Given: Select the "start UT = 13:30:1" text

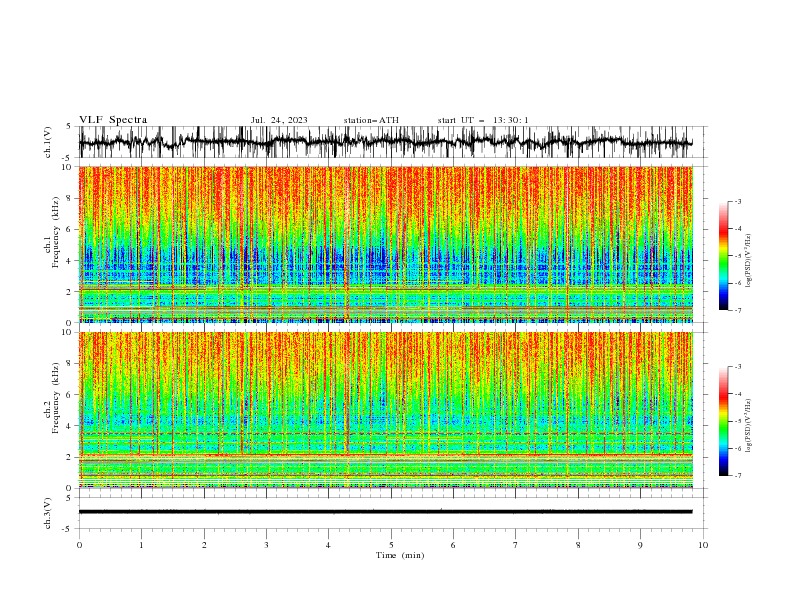Looking at the screenshot, I should click(483, 120).
